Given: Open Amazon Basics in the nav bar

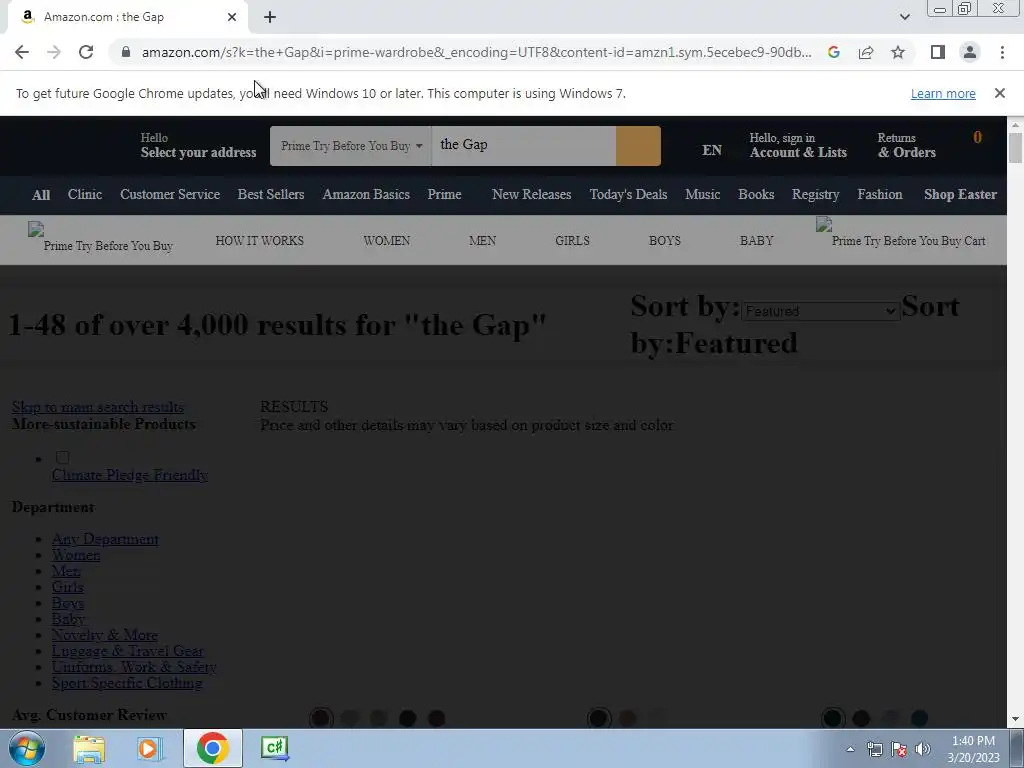Looking at the screenshot, I should [x=366, y=195].
